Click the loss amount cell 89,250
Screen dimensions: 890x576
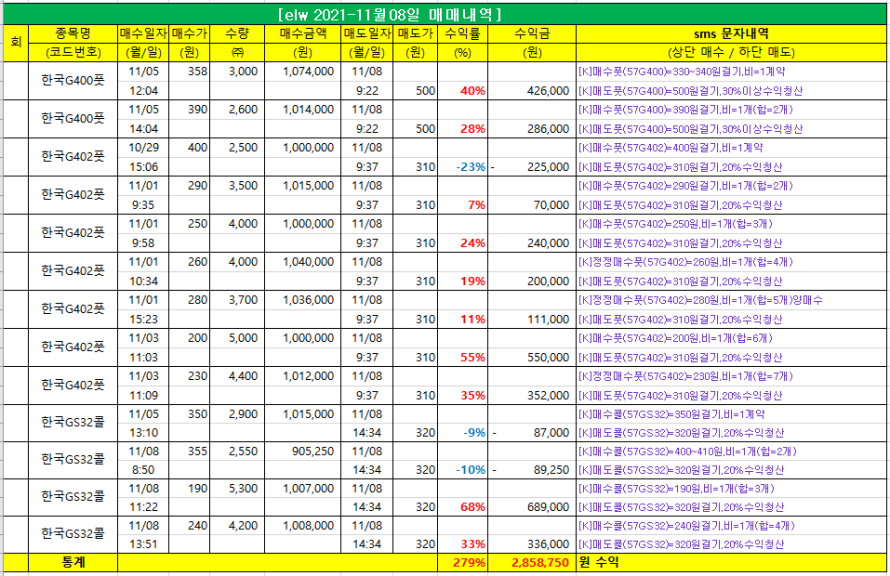point(532,470)
